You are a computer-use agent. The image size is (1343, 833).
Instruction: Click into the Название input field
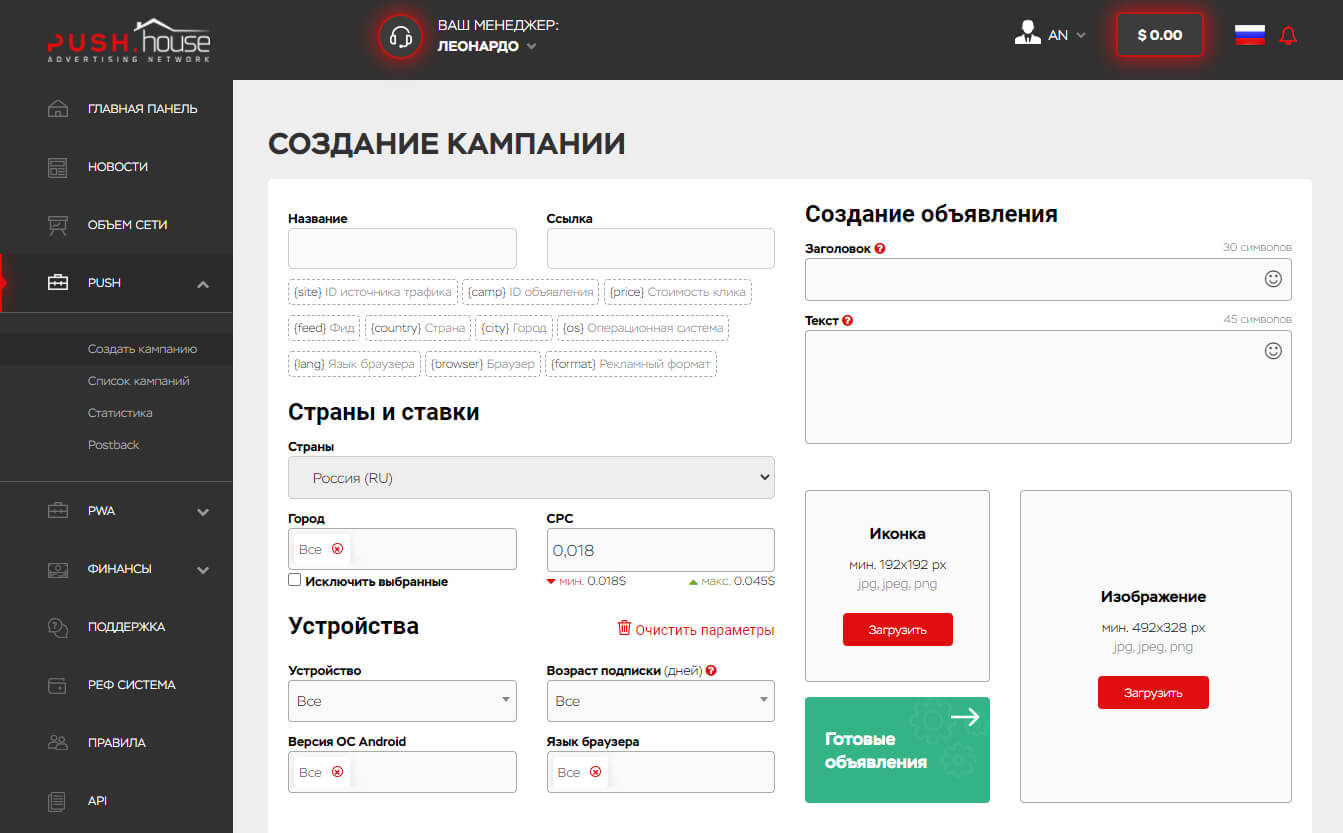coord(402,249)
